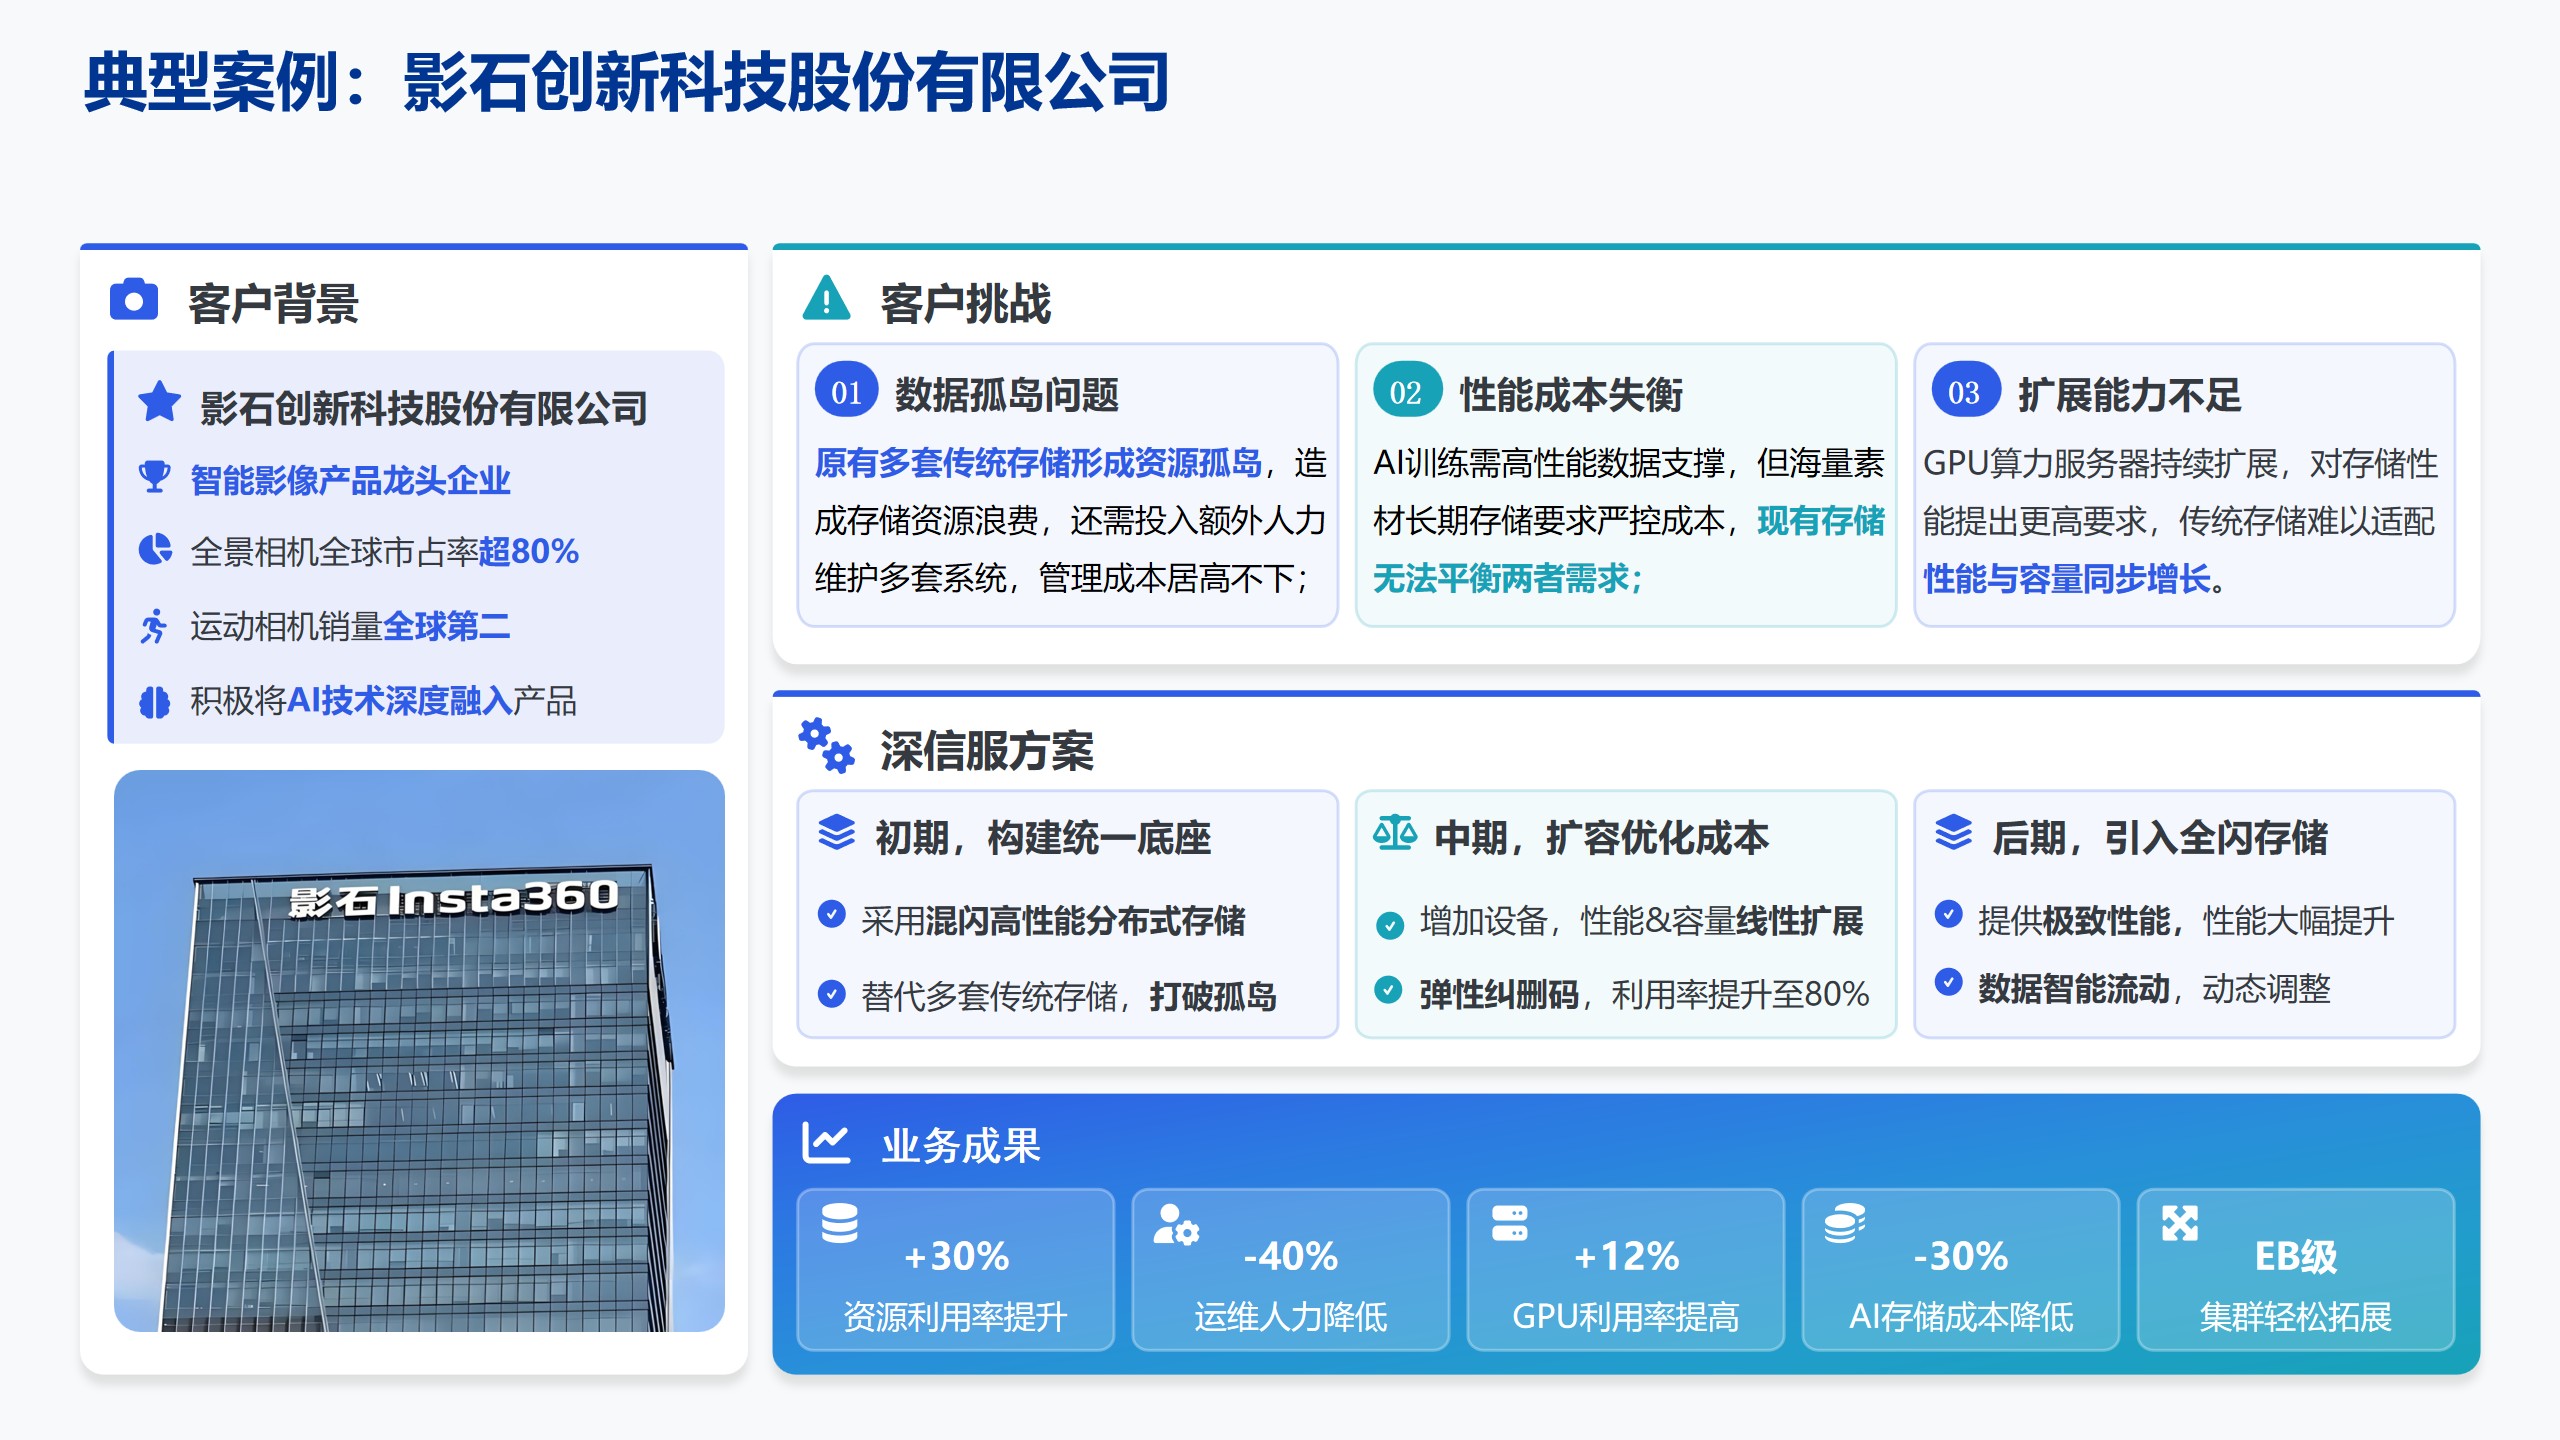Click the trophy icon beside 智能影像产品龙头企业

tap(154, 477)
